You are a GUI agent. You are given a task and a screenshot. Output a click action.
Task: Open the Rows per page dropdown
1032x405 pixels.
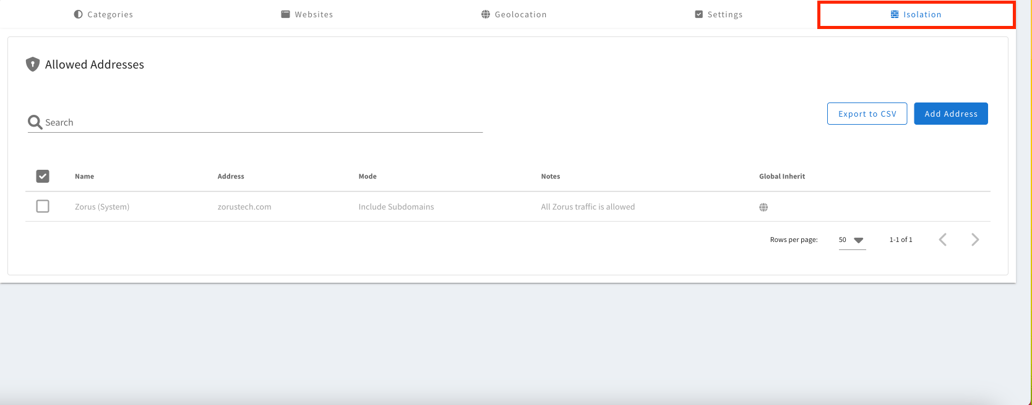(851, 240)
